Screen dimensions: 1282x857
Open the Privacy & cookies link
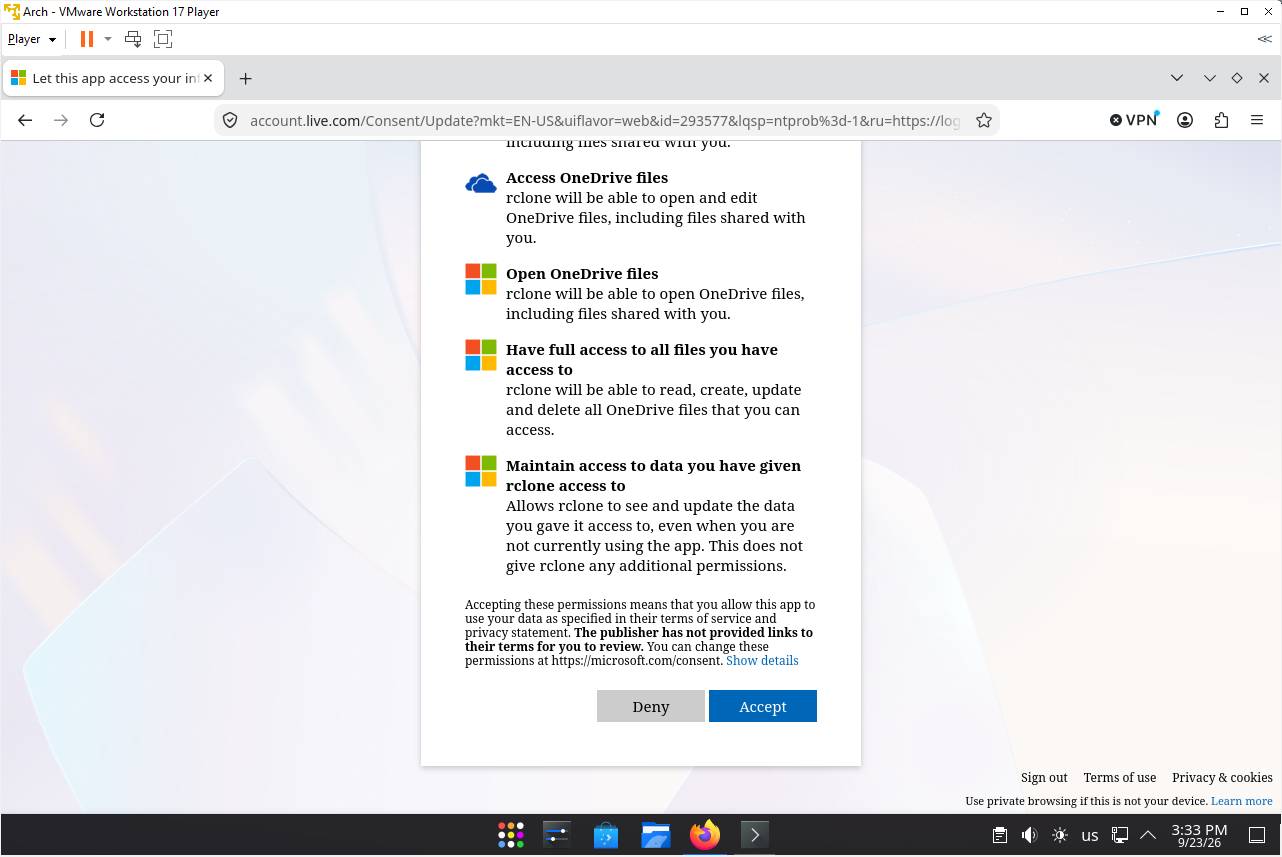pos(1222,778)
